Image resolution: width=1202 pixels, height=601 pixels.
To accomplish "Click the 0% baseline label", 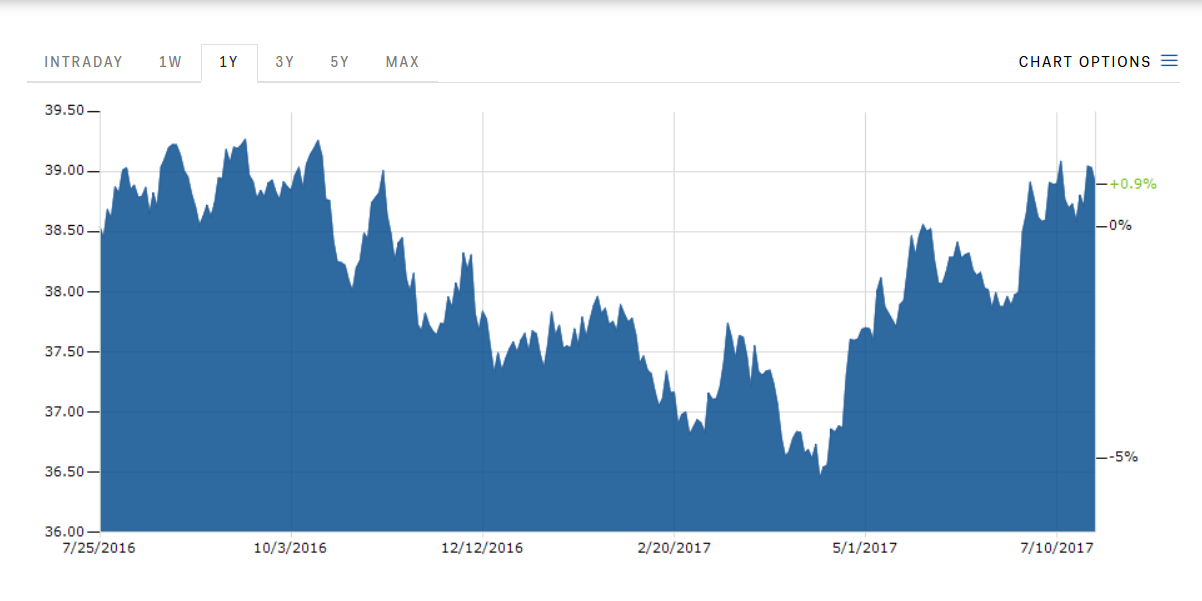I will 1121,225.
